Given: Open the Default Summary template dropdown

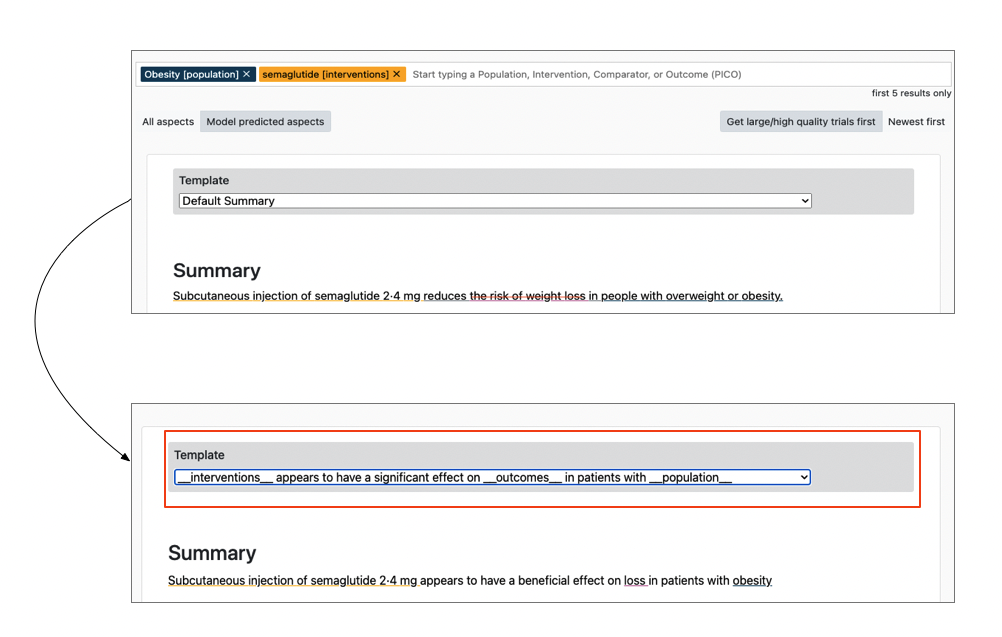Looking at the screenshot, I should (495, 201).
